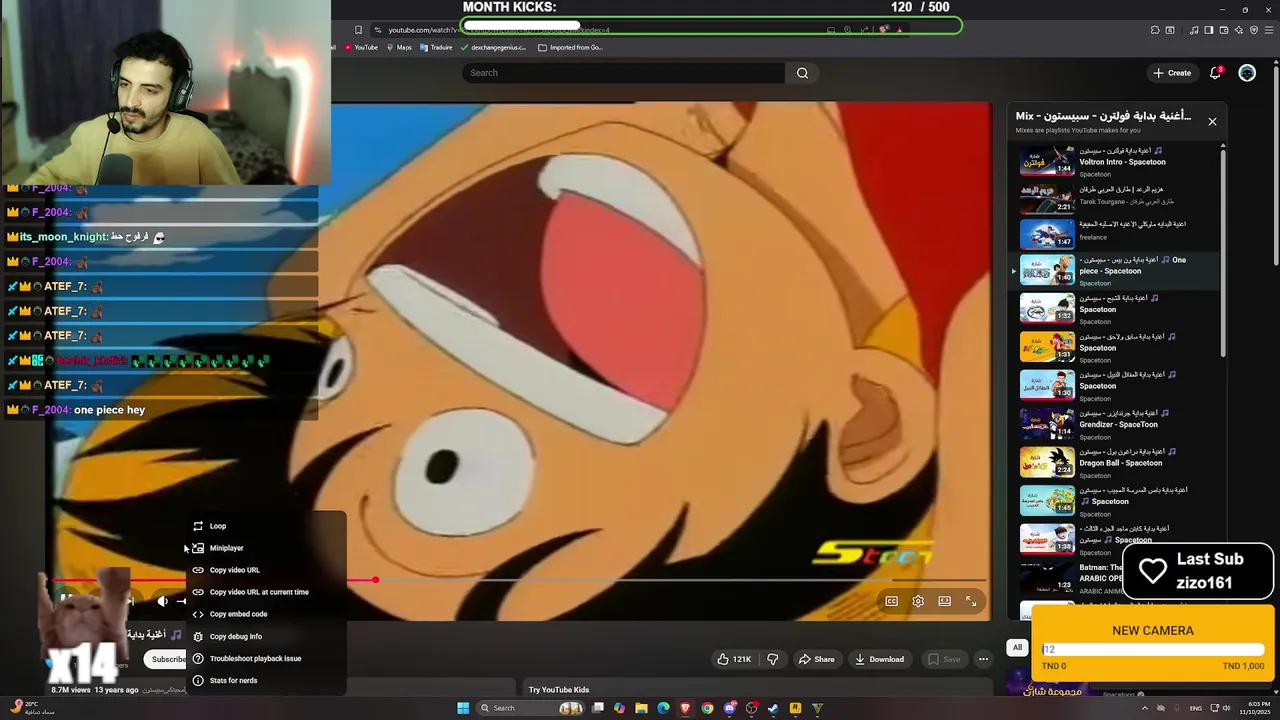Select the All filter chip
Screen dimensions: 1280x720
pyautogui.click(x=1017, y=647)
